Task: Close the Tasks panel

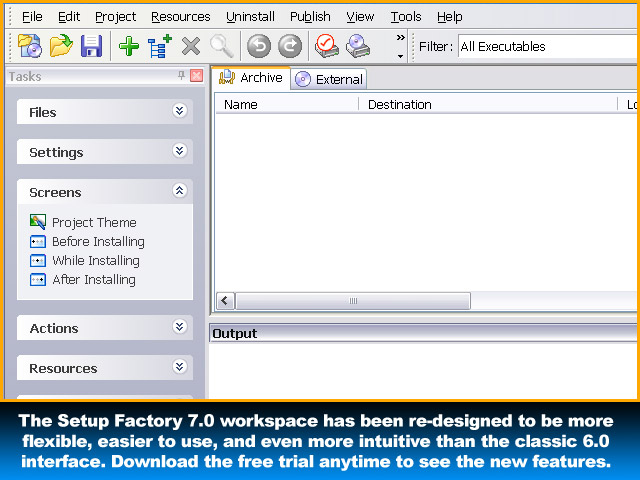Action: pos(197,76)
